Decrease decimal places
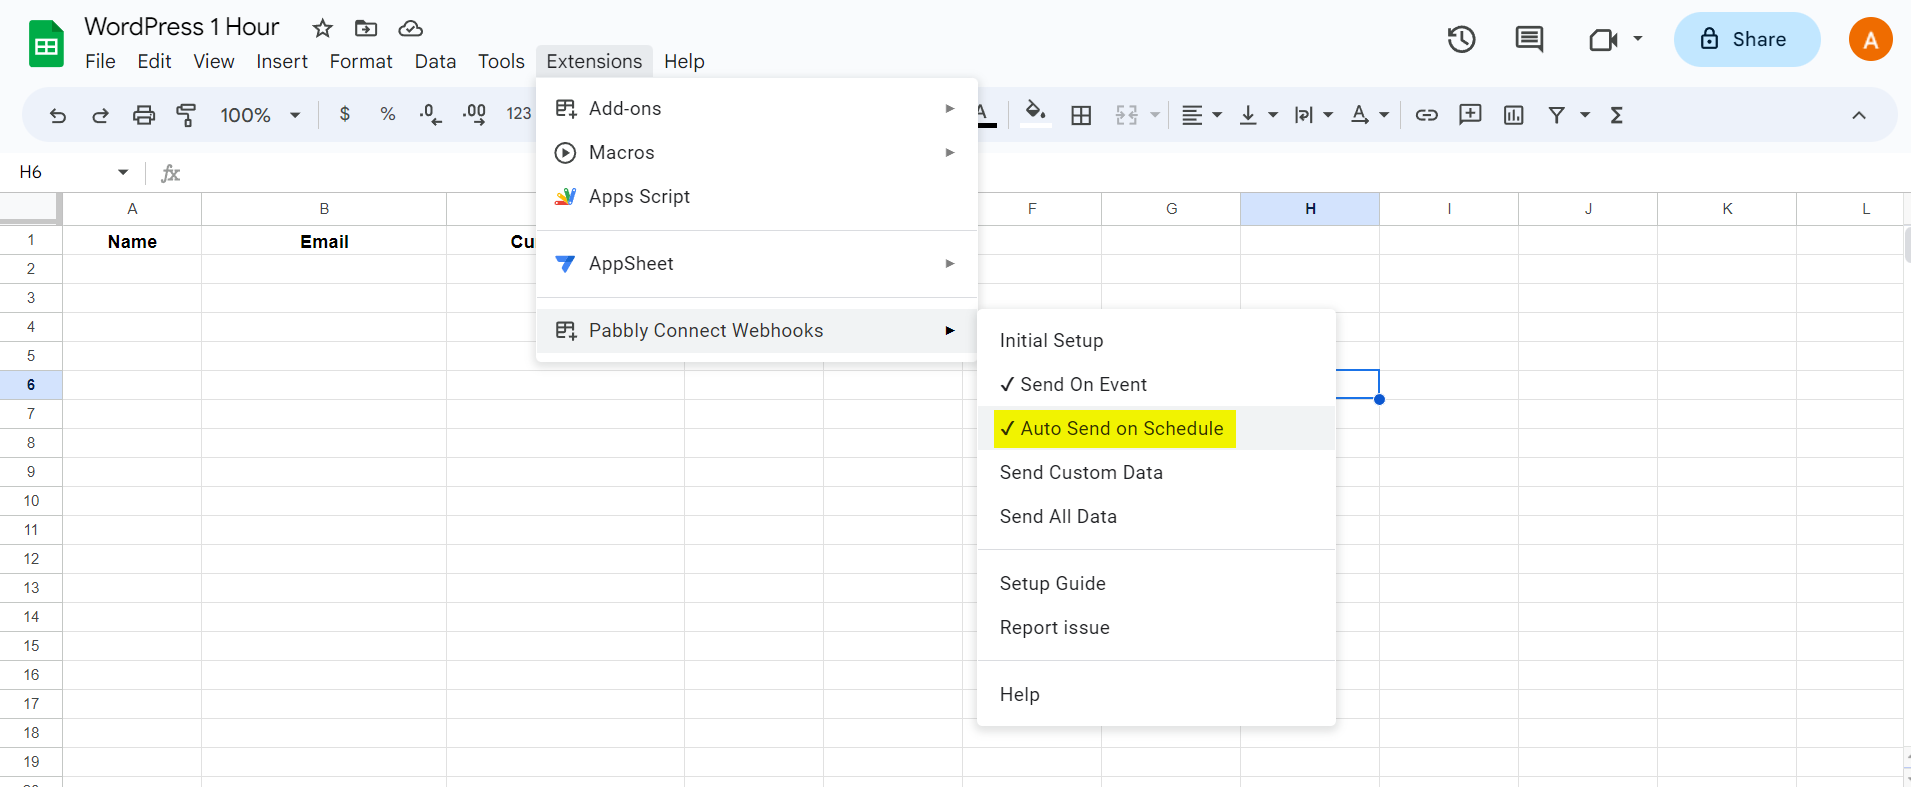Image resolution: width=1911 pixels, height=787 pixels. coord(431,114)
